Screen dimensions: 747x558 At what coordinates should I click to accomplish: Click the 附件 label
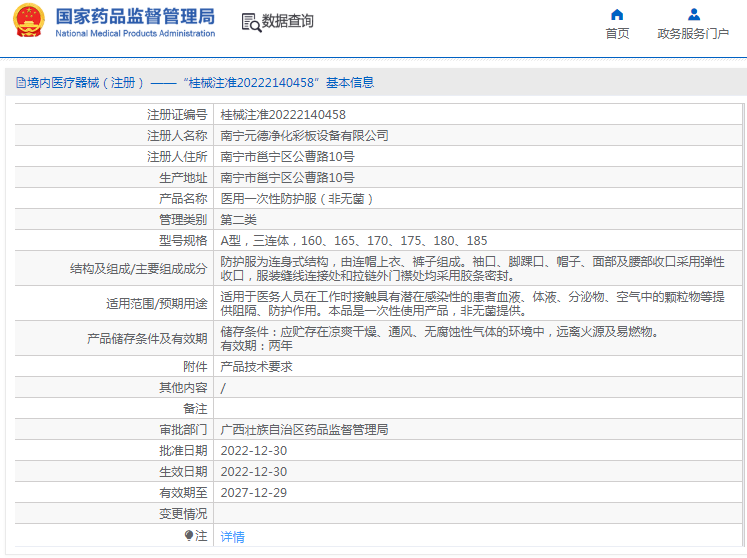click(x=195, y=367)
